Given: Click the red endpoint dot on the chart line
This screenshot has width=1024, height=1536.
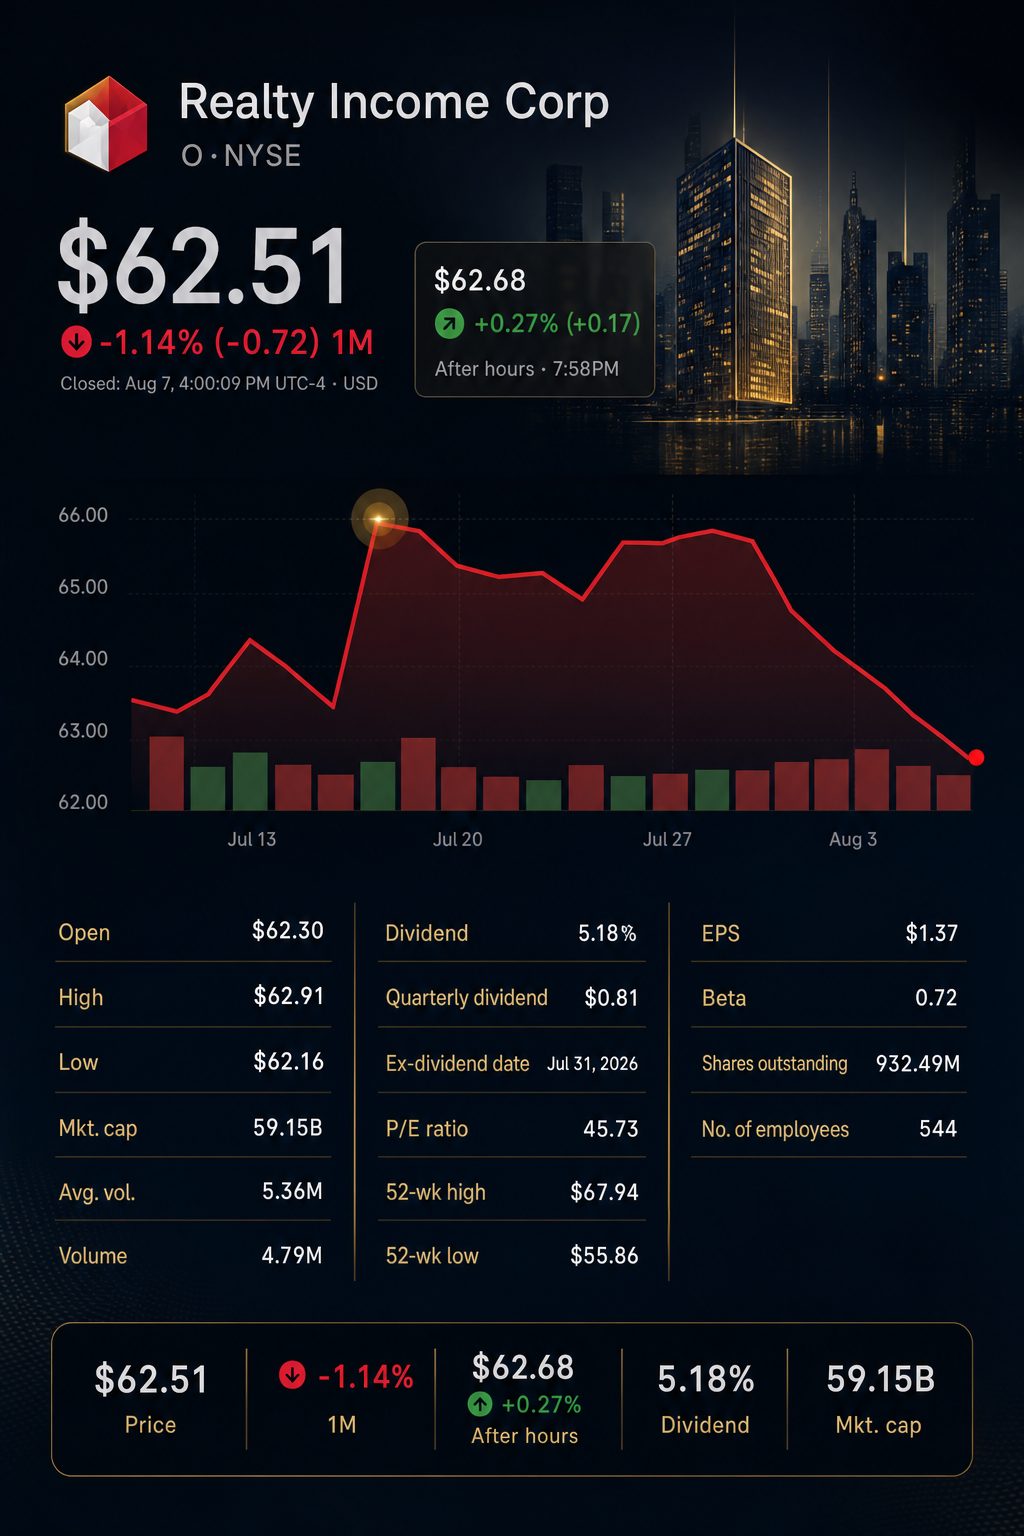Looking at the screenshot, I should 976,757.
